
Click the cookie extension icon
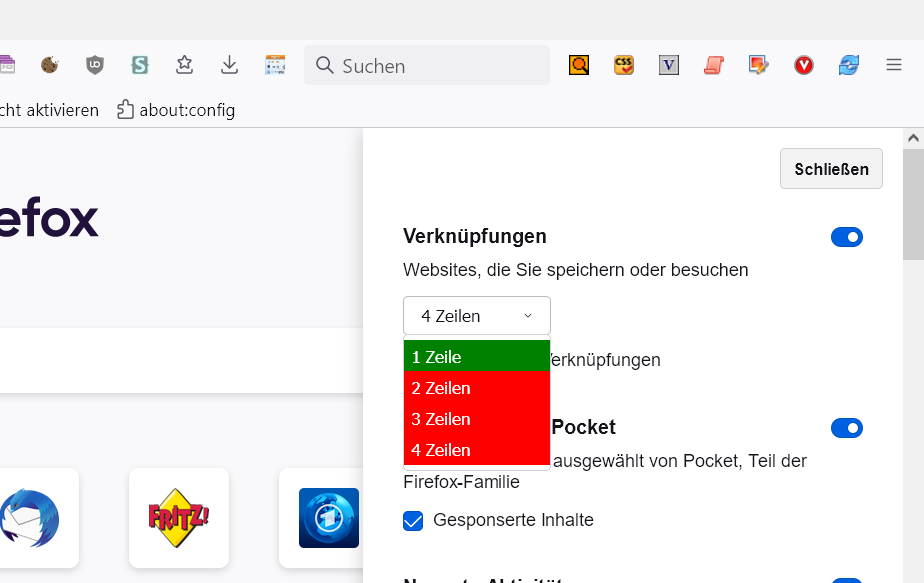pos(49,65)
